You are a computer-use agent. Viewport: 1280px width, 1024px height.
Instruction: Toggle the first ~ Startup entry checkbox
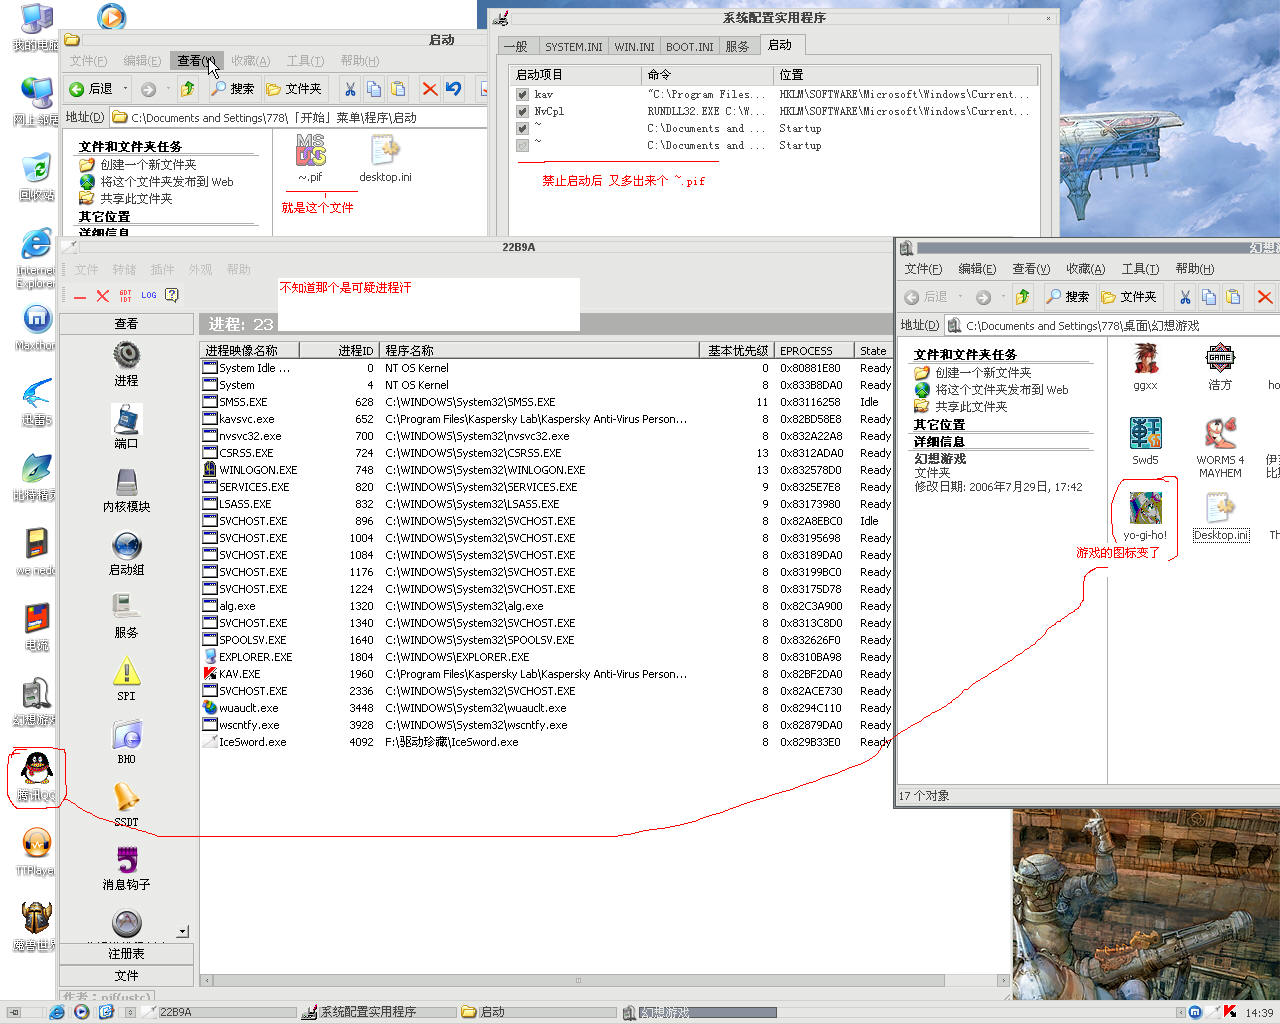[x=522, y=129]
